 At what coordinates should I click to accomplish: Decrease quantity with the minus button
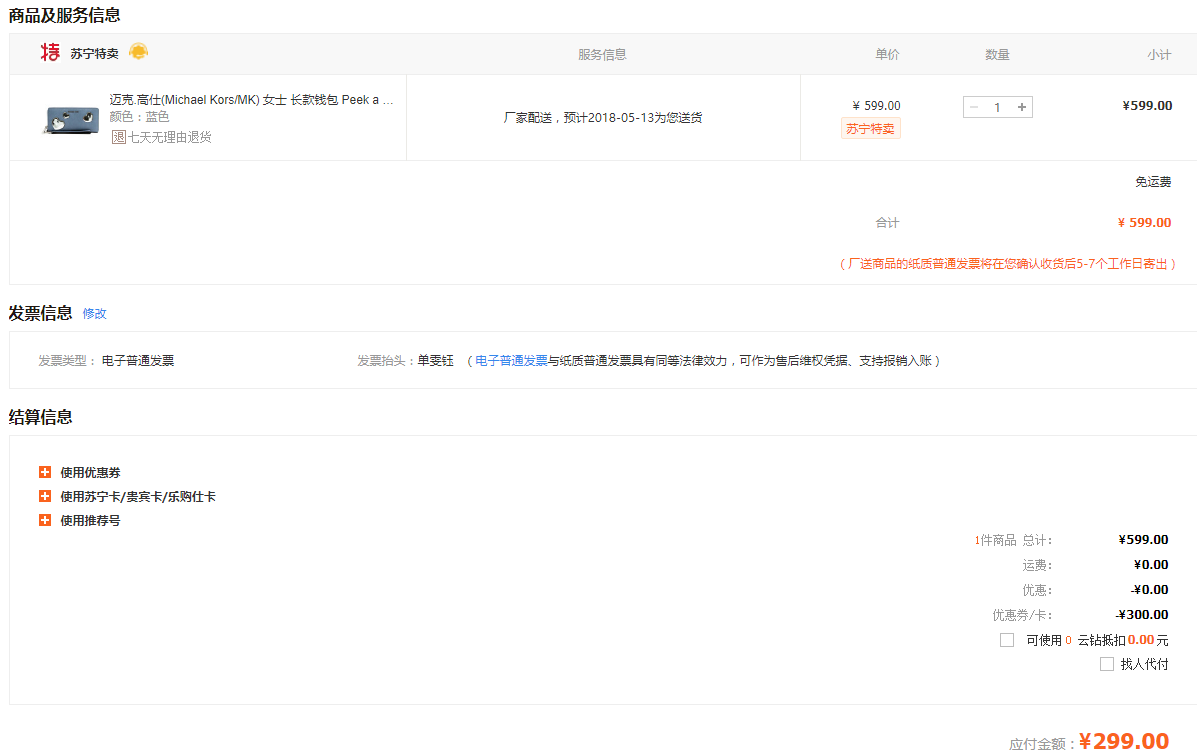coord(974,107)
